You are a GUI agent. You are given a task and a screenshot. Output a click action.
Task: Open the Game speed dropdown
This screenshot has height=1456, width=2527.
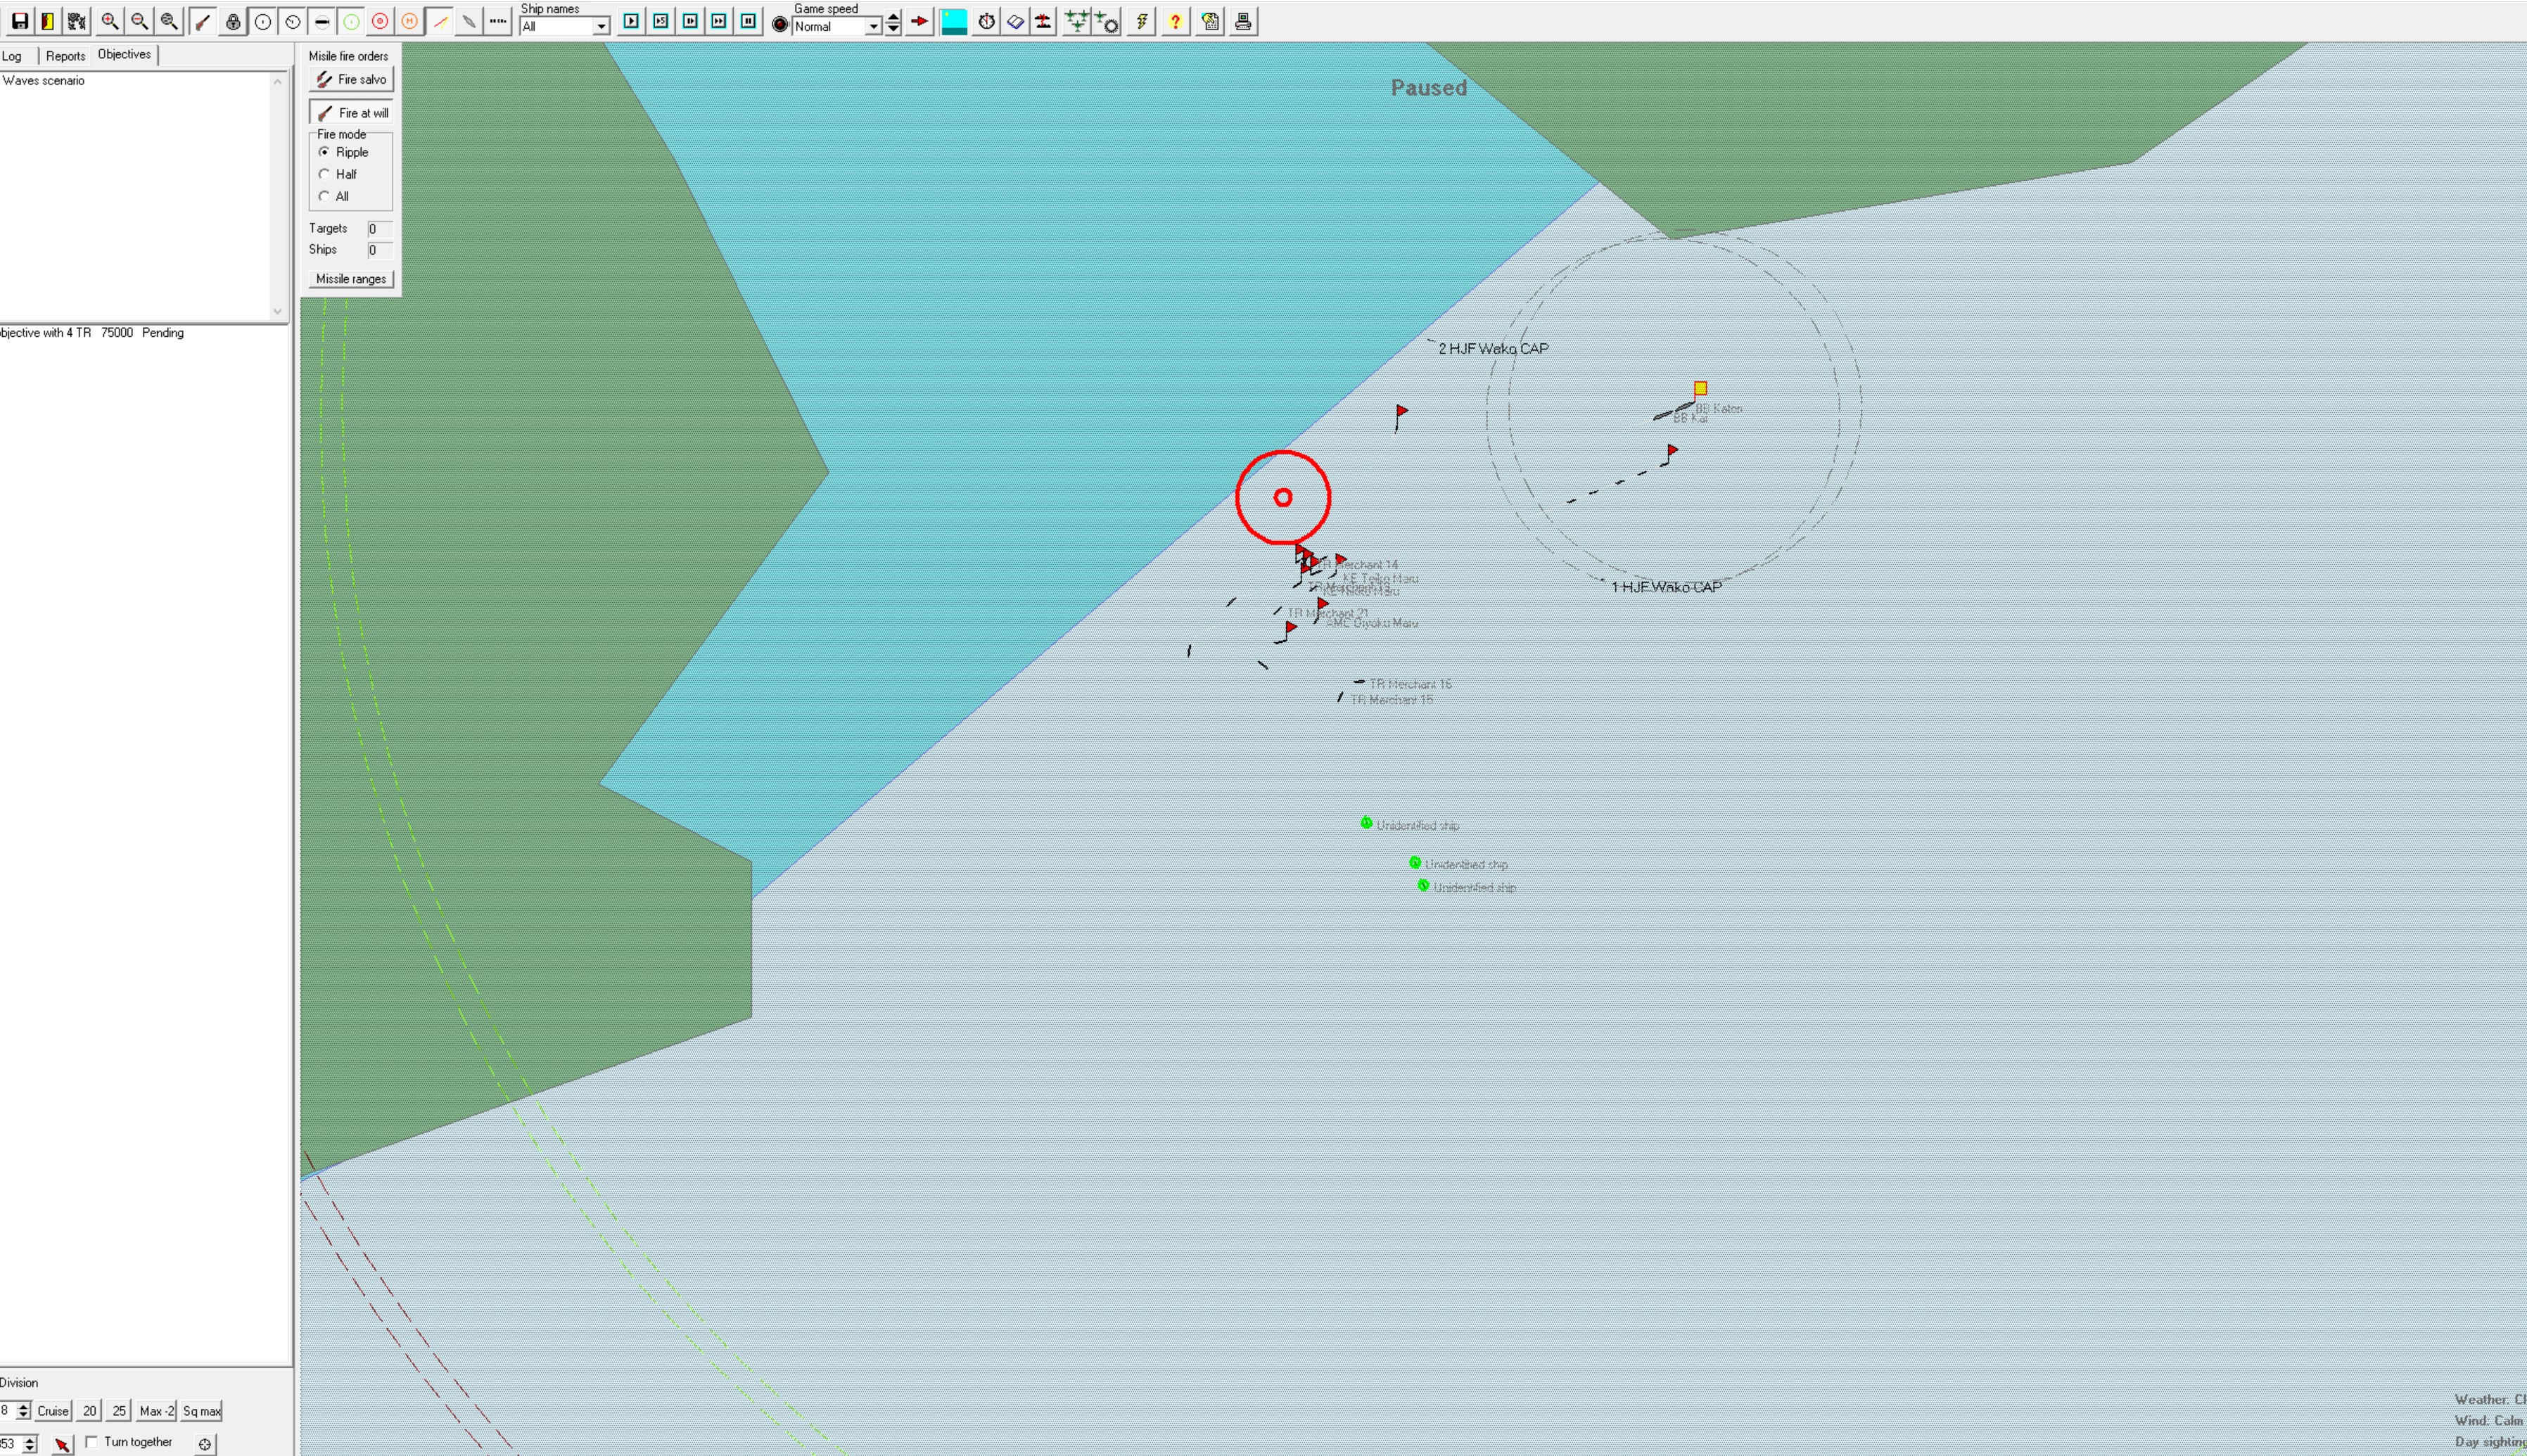coord(873,27)
